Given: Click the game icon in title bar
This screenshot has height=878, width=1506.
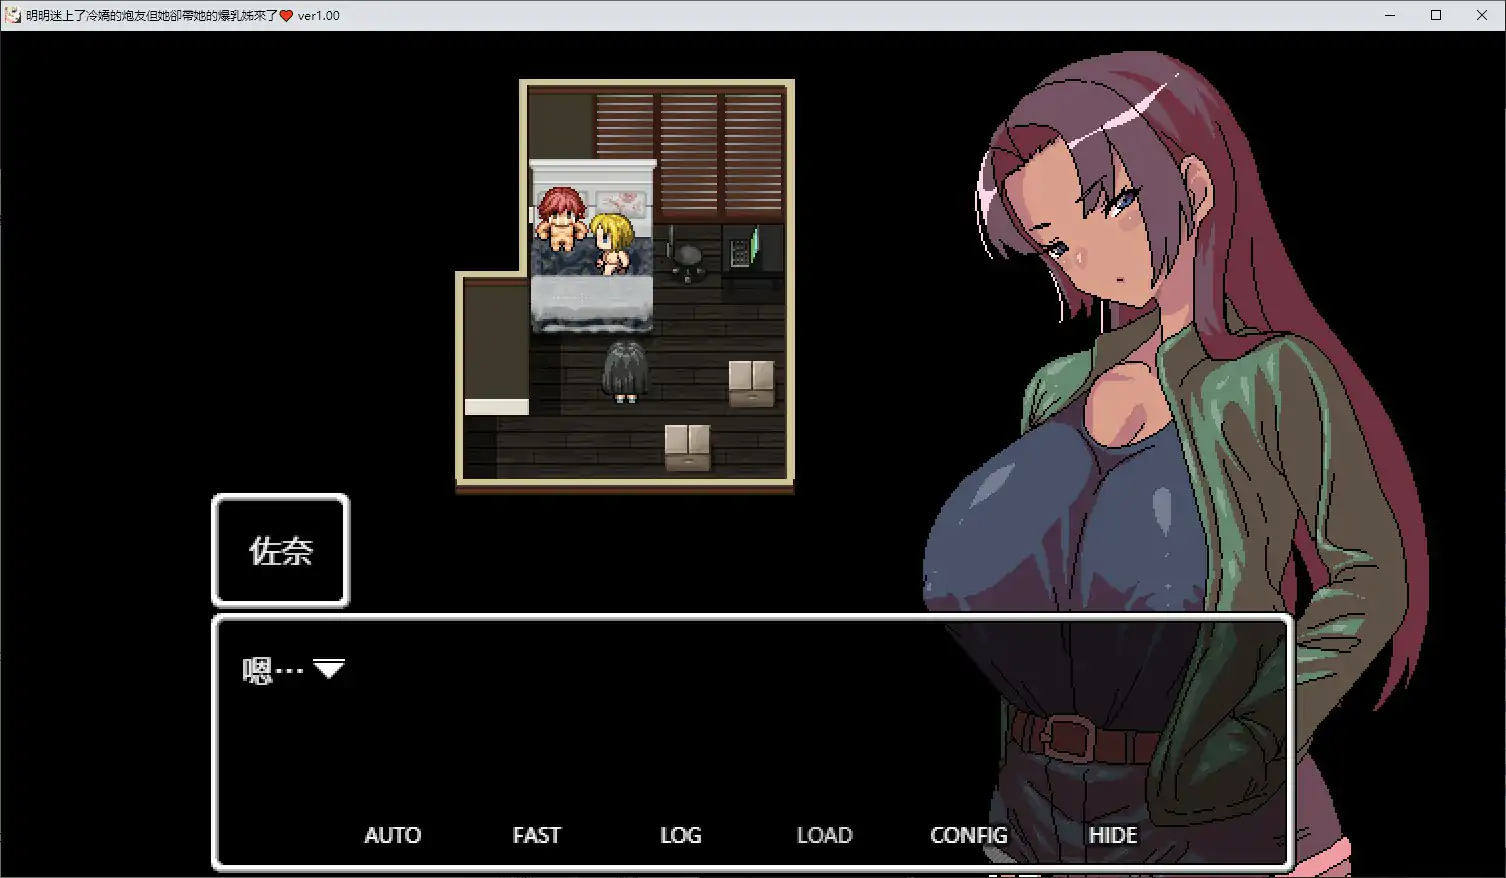Looking at the screenshot, I should 13,15.
